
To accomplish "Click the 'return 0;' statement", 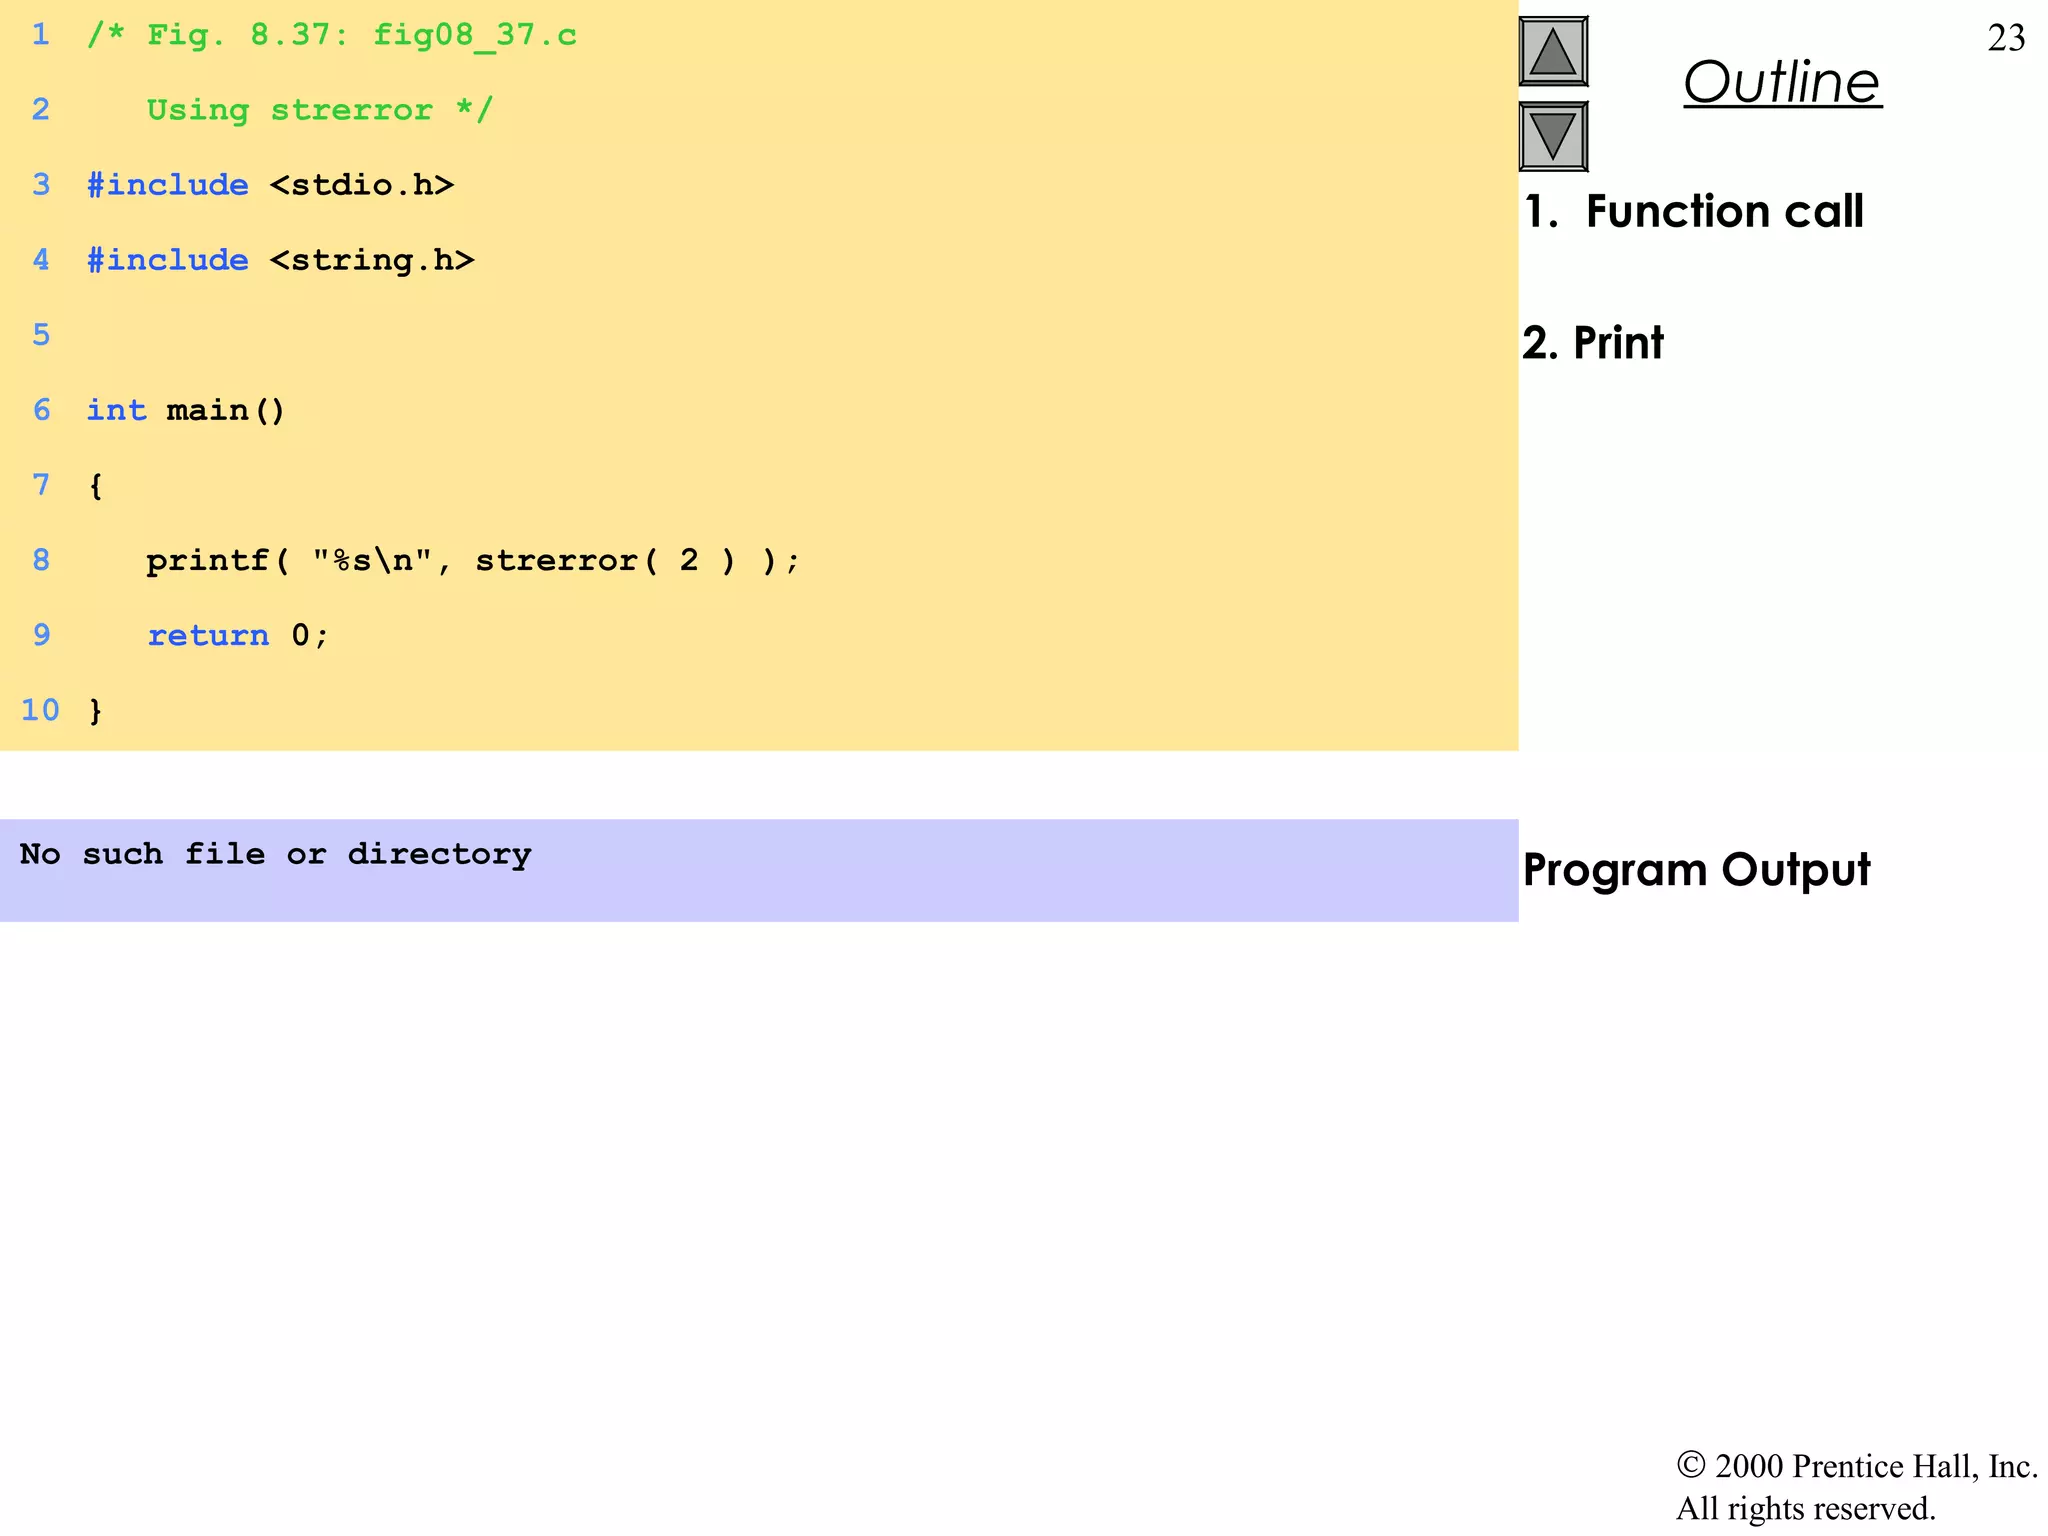I will coord(238,635).
